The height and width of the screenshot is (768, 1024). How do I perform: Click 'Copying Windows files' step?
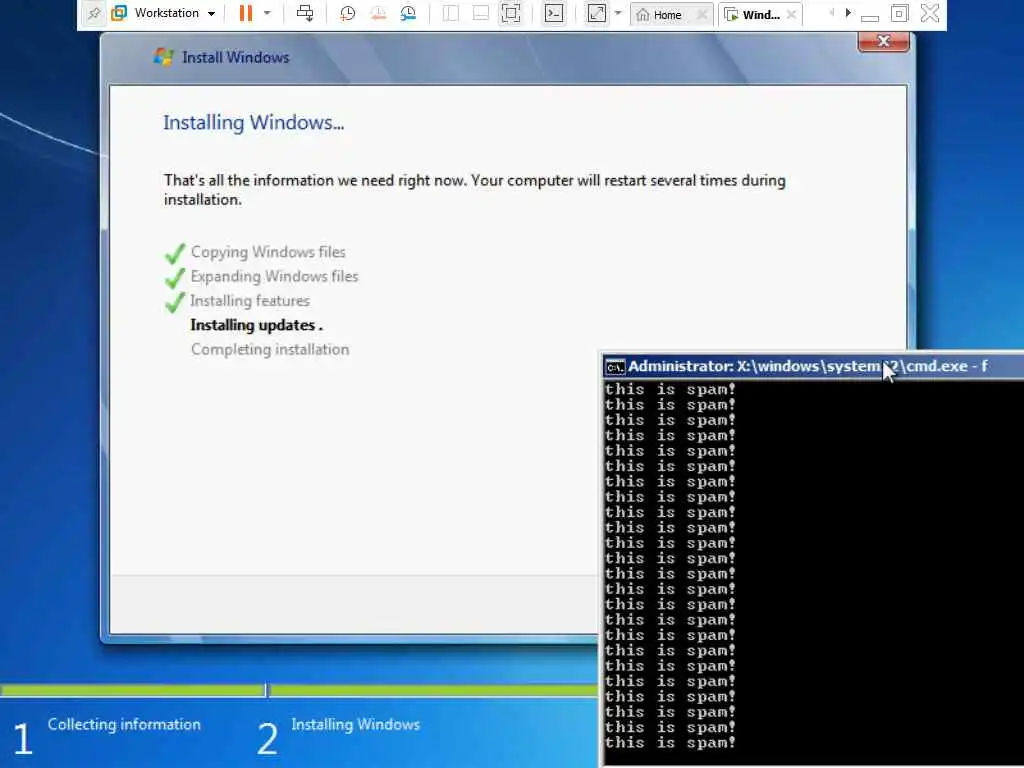(268, 252)
